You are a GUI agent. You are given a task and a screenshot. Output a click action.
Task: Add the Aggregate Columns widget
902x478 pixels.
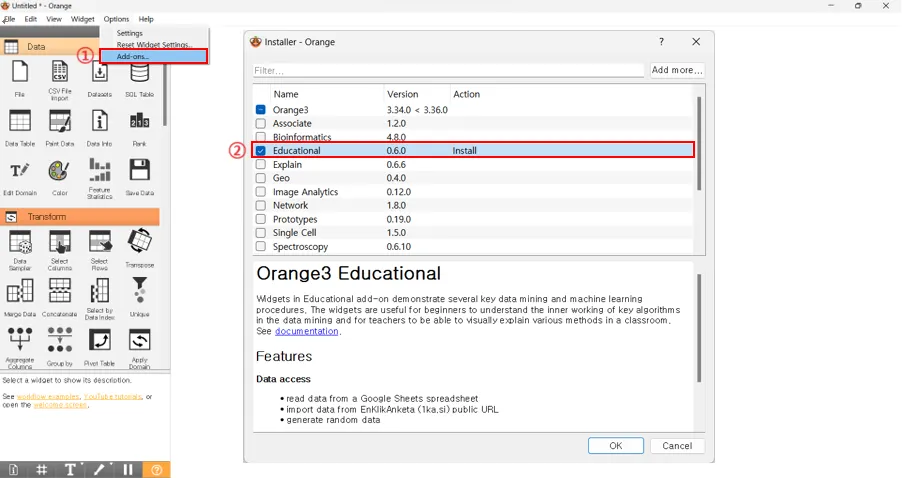[x=20, y=348]
